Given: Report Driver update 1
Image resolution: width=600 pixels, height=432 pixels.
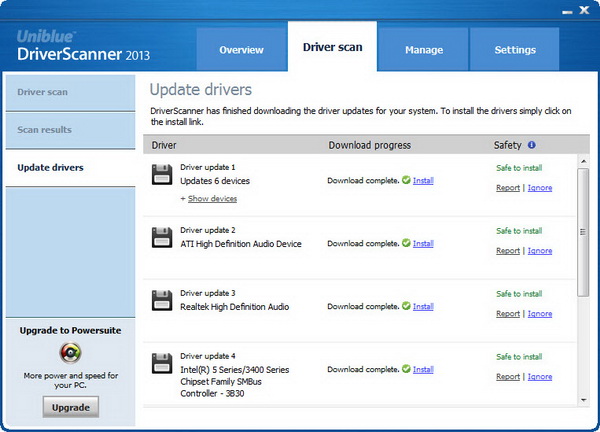Looking at the screenshot, I should (508, 188).
